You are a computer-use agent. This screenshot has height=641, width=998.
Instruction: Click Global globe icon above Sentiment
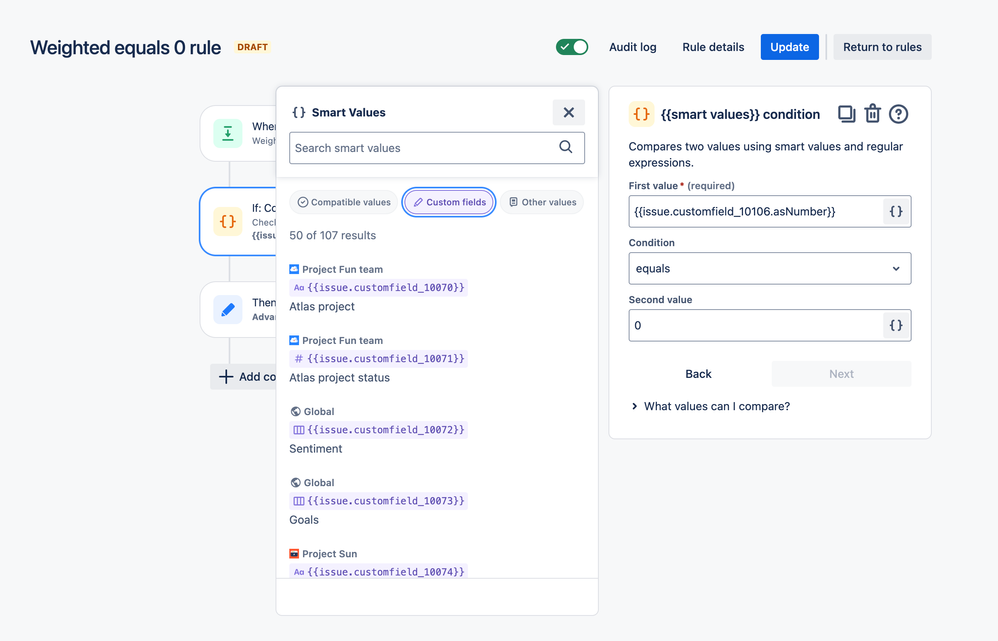[295, 412]
